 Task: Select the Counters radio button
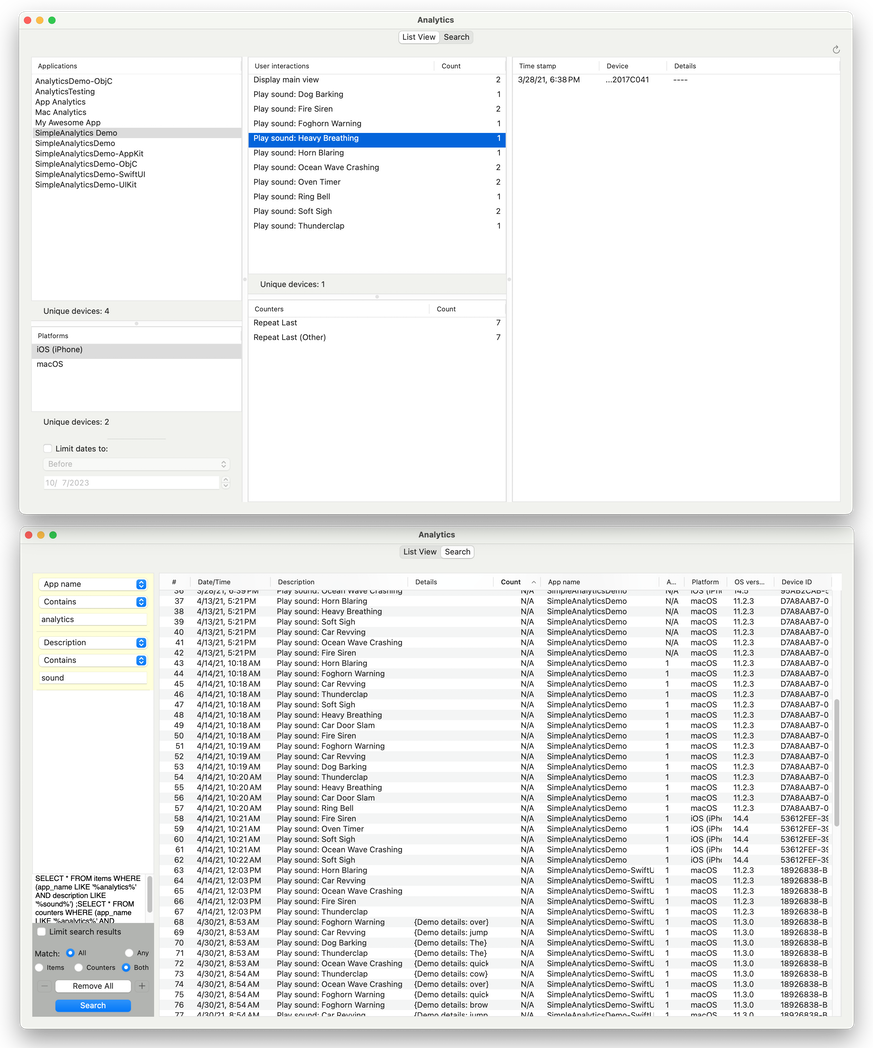pyautogui.click(x=78, y=968)
